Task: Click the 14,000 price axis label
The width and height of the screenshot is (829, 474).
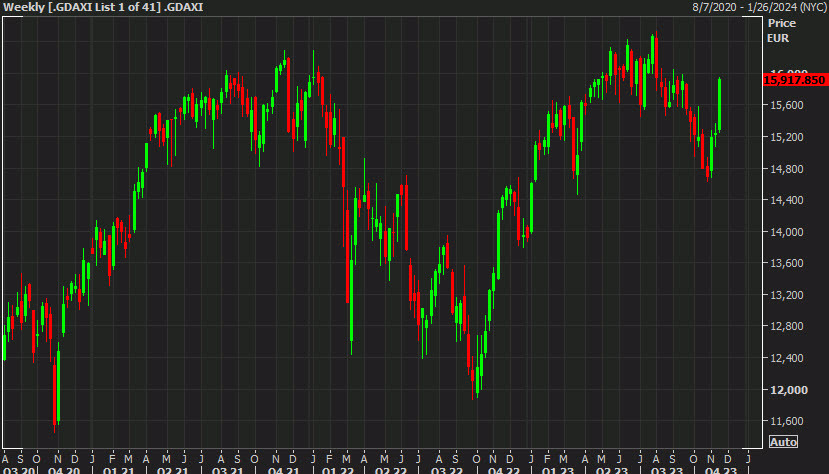Action: (787, 231)
